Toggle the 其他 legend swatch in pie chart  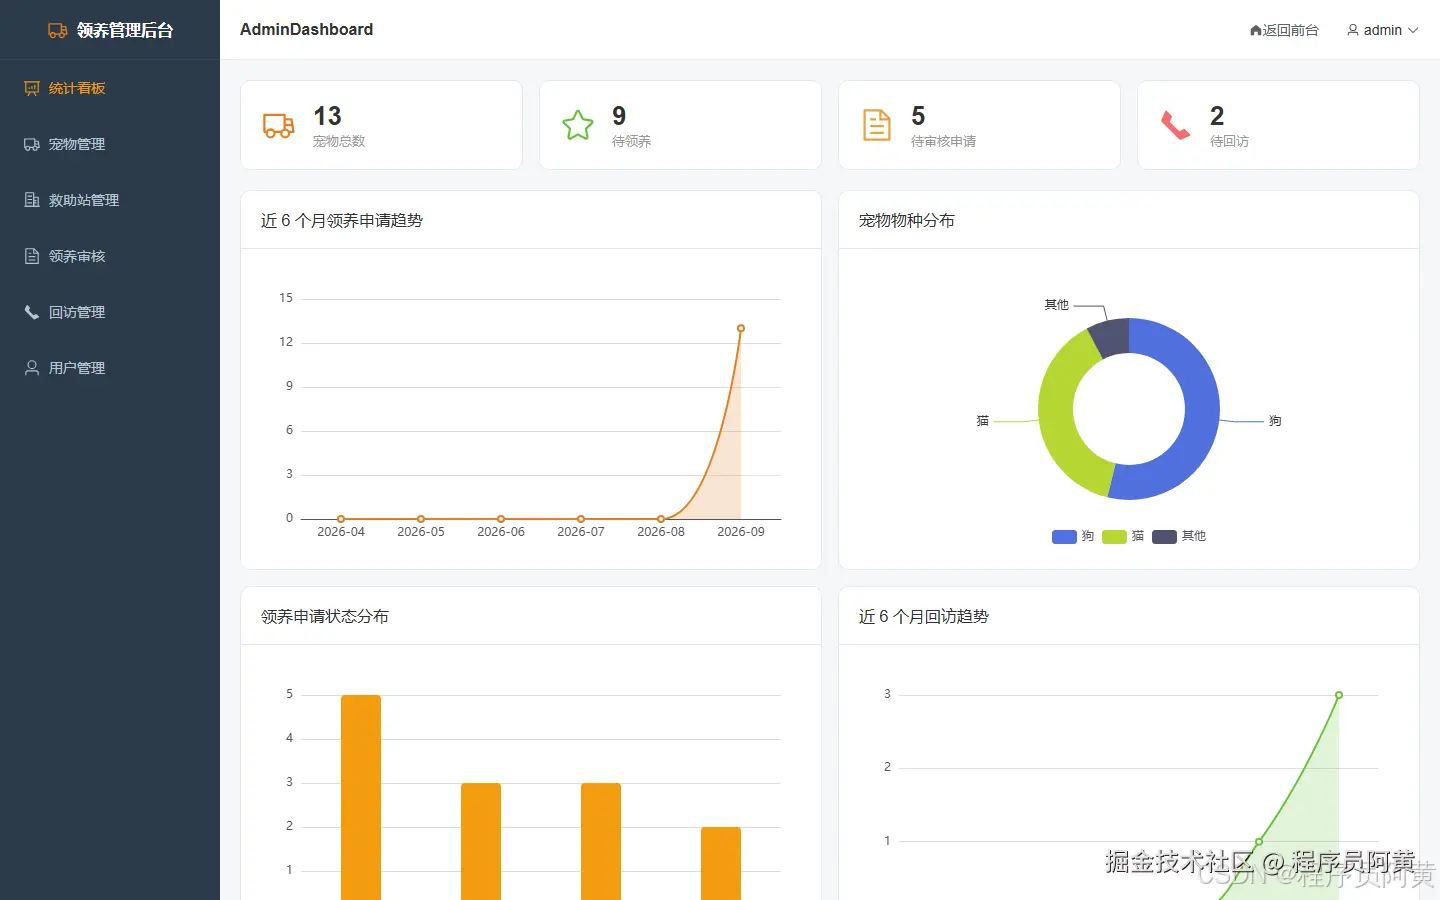click(x=1164, y=537)
